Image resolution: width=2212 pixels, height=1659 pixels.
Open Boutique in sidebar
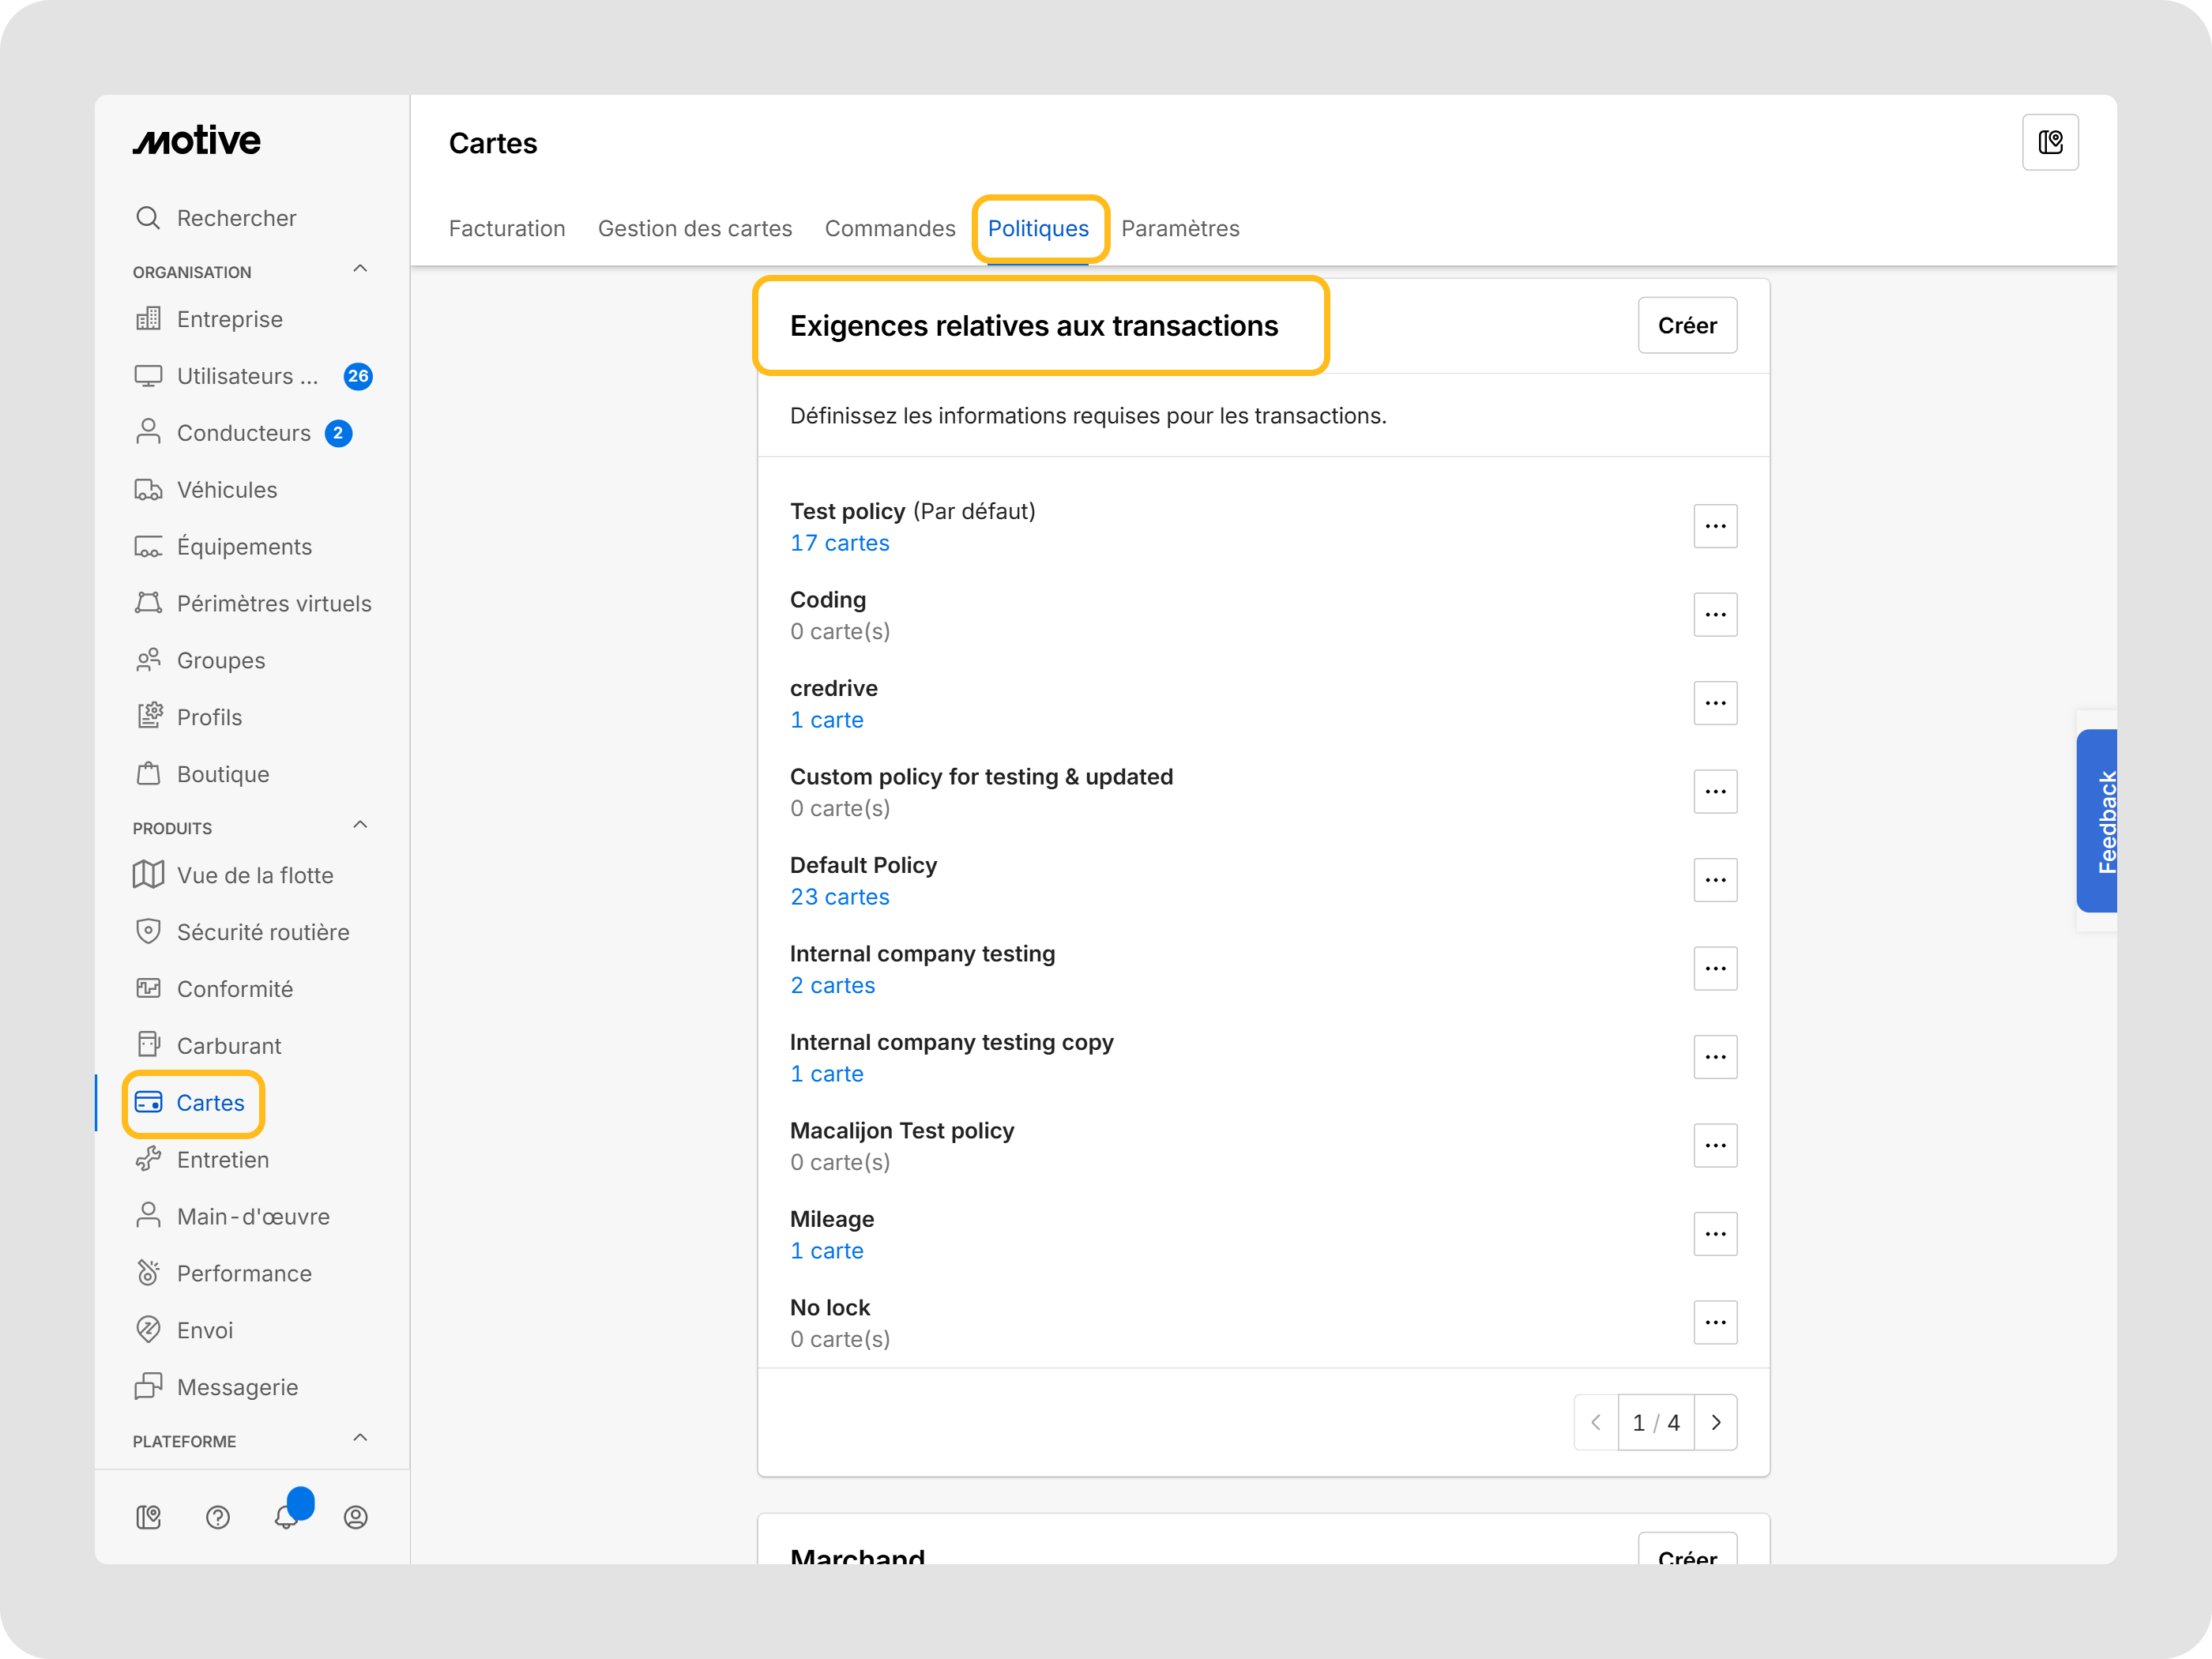[201, 775]
